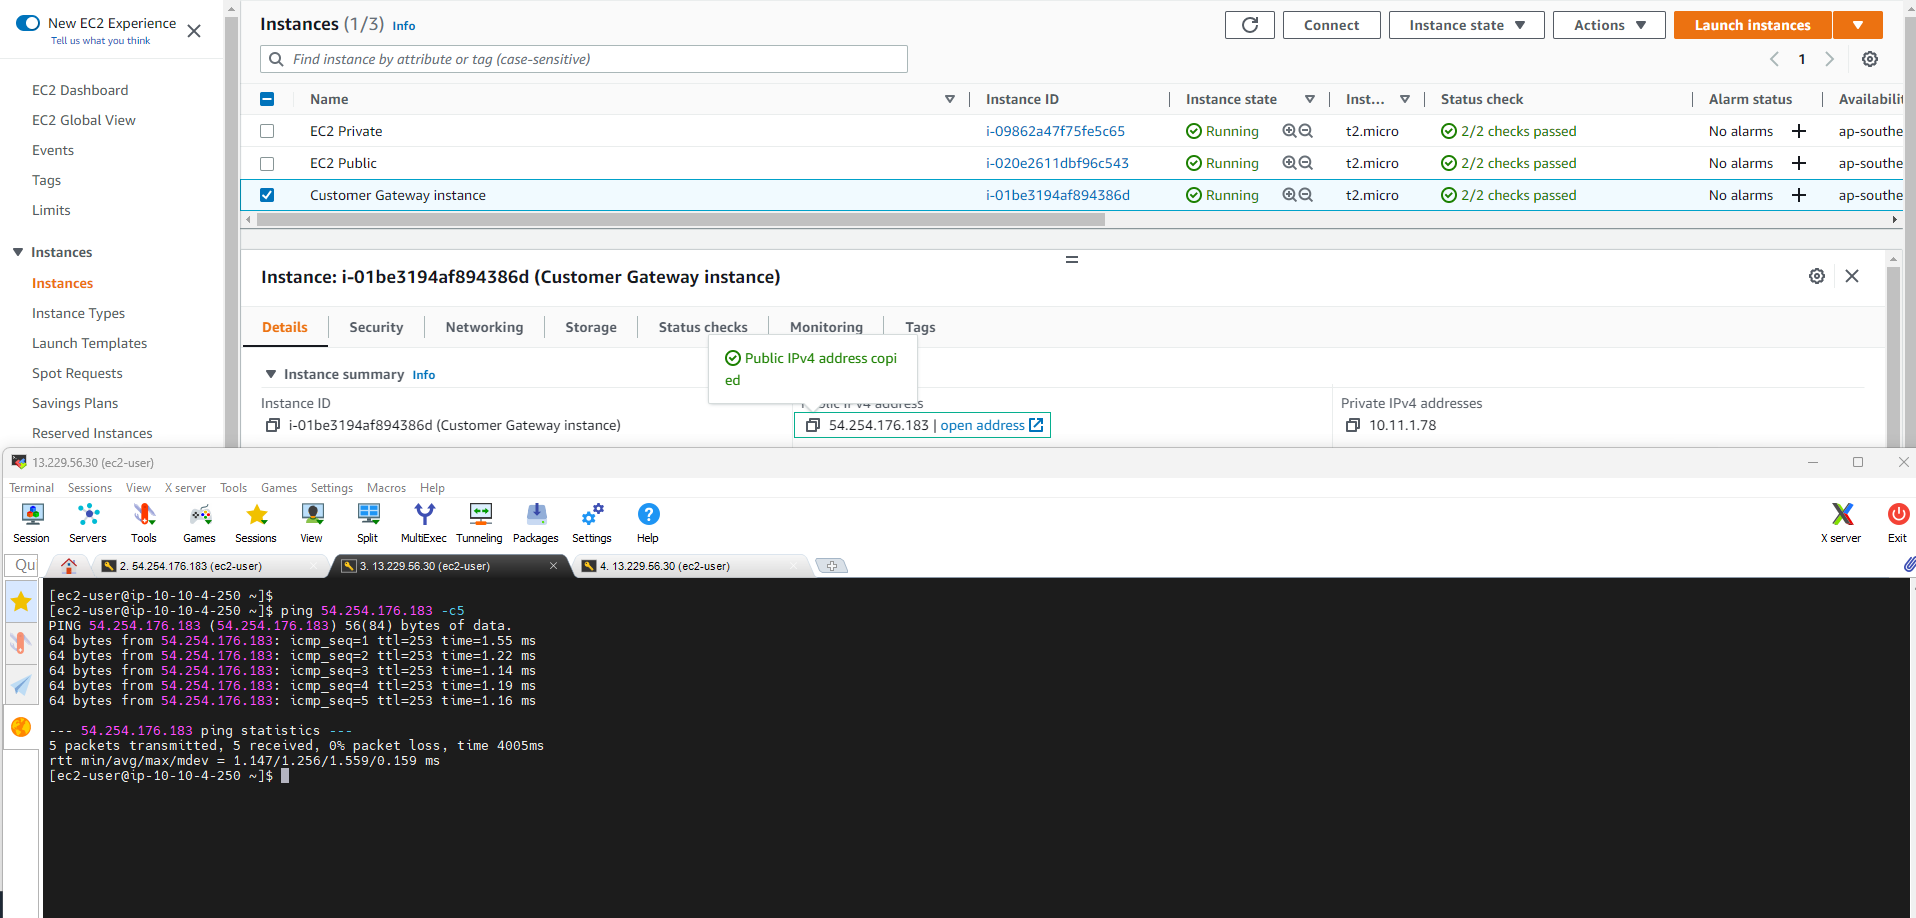Toggle the select-all header checkbox
The height and width of the screenshot is (918, 1916).
[267, 99]
